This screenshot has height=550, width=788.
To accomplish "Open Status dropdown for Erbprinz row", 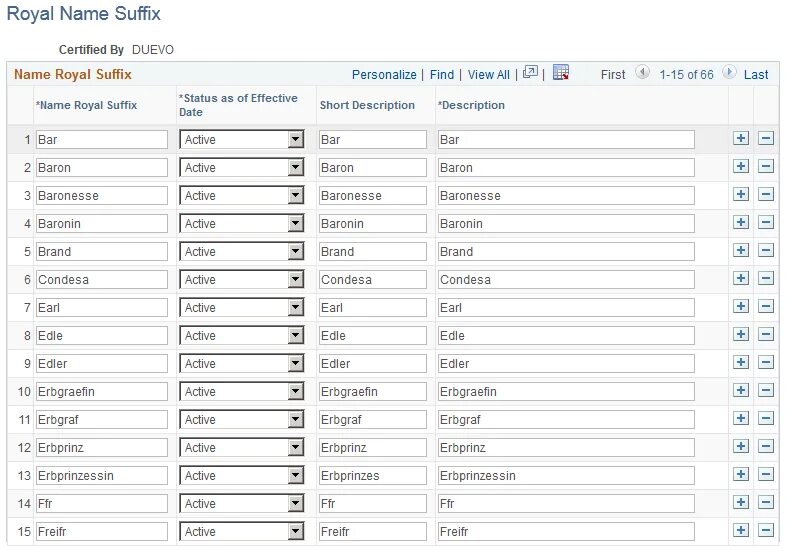I will pos(295,448).
